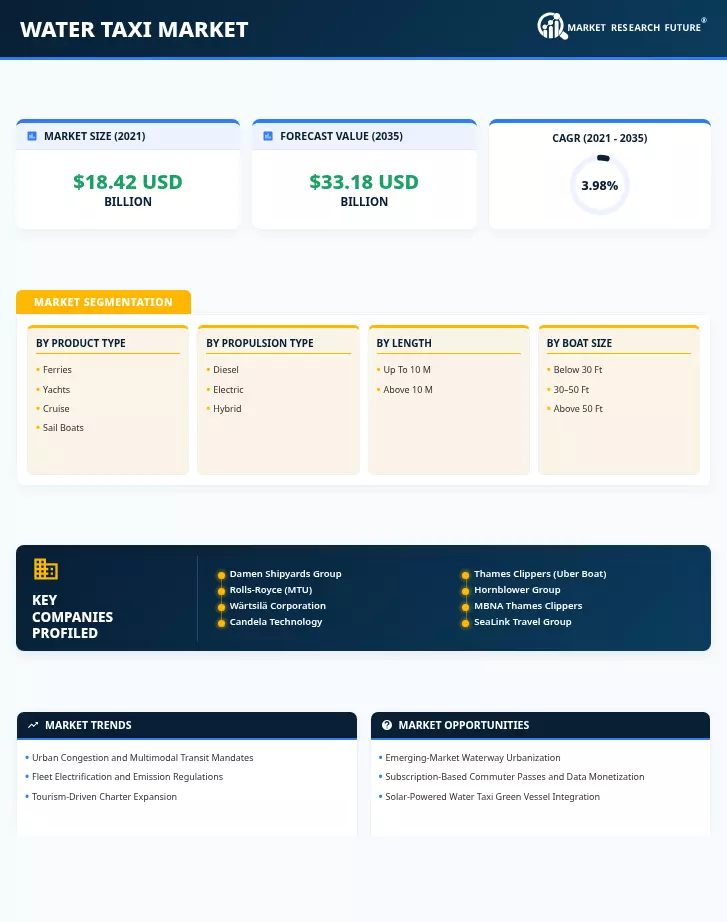This screenshot has height=922, width=727.
Task: Click the 3.98% CAGR progress ring
Action: (x=599, y=185)
